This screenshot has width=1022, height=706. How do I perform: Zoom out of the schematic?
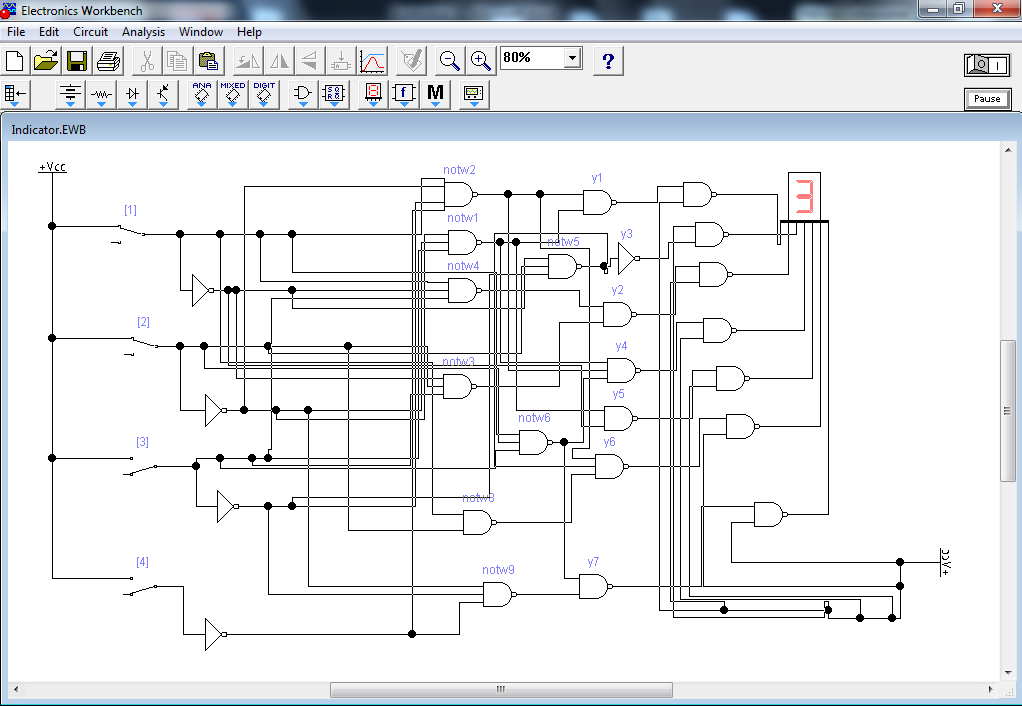pos(450,61)
